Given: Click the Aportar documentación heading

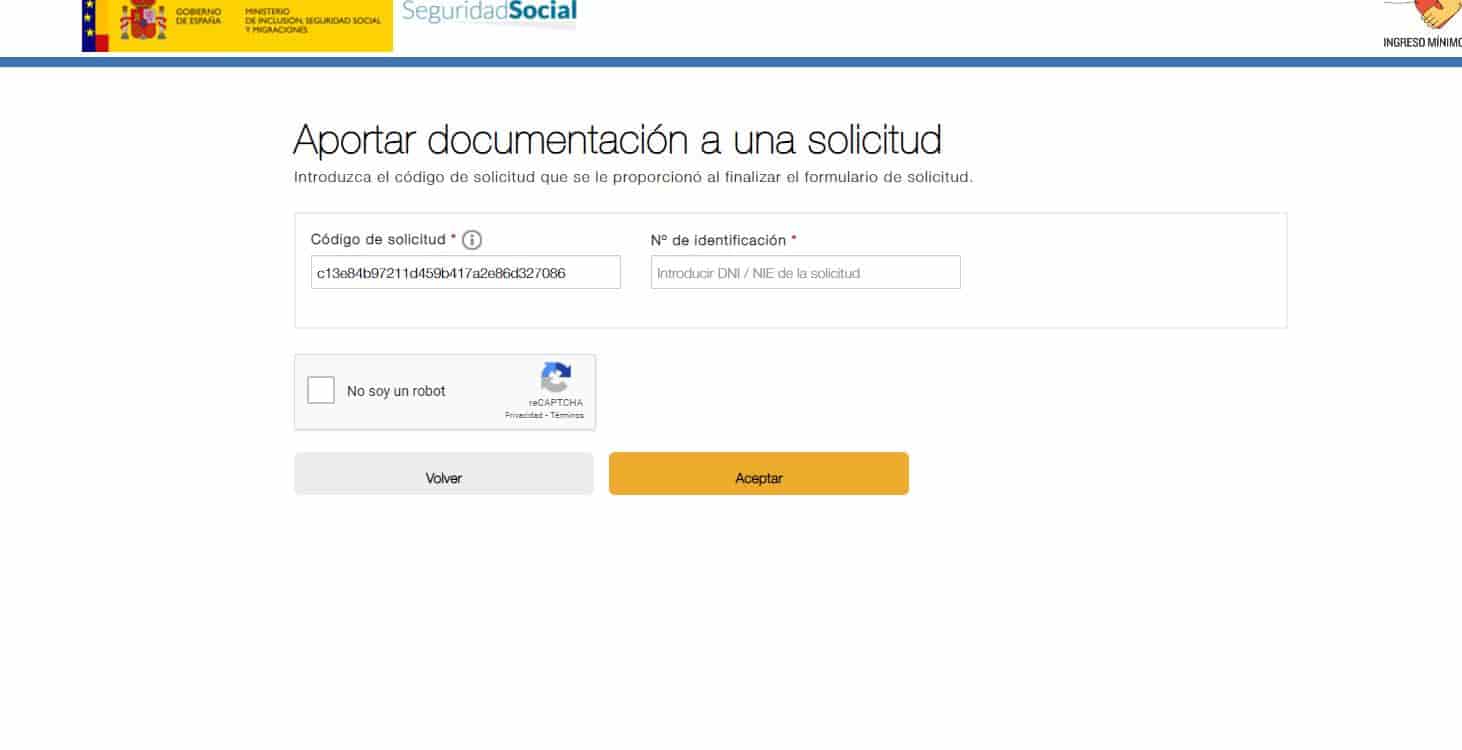Looking at the screenshot, I should (x=616, y=139).
